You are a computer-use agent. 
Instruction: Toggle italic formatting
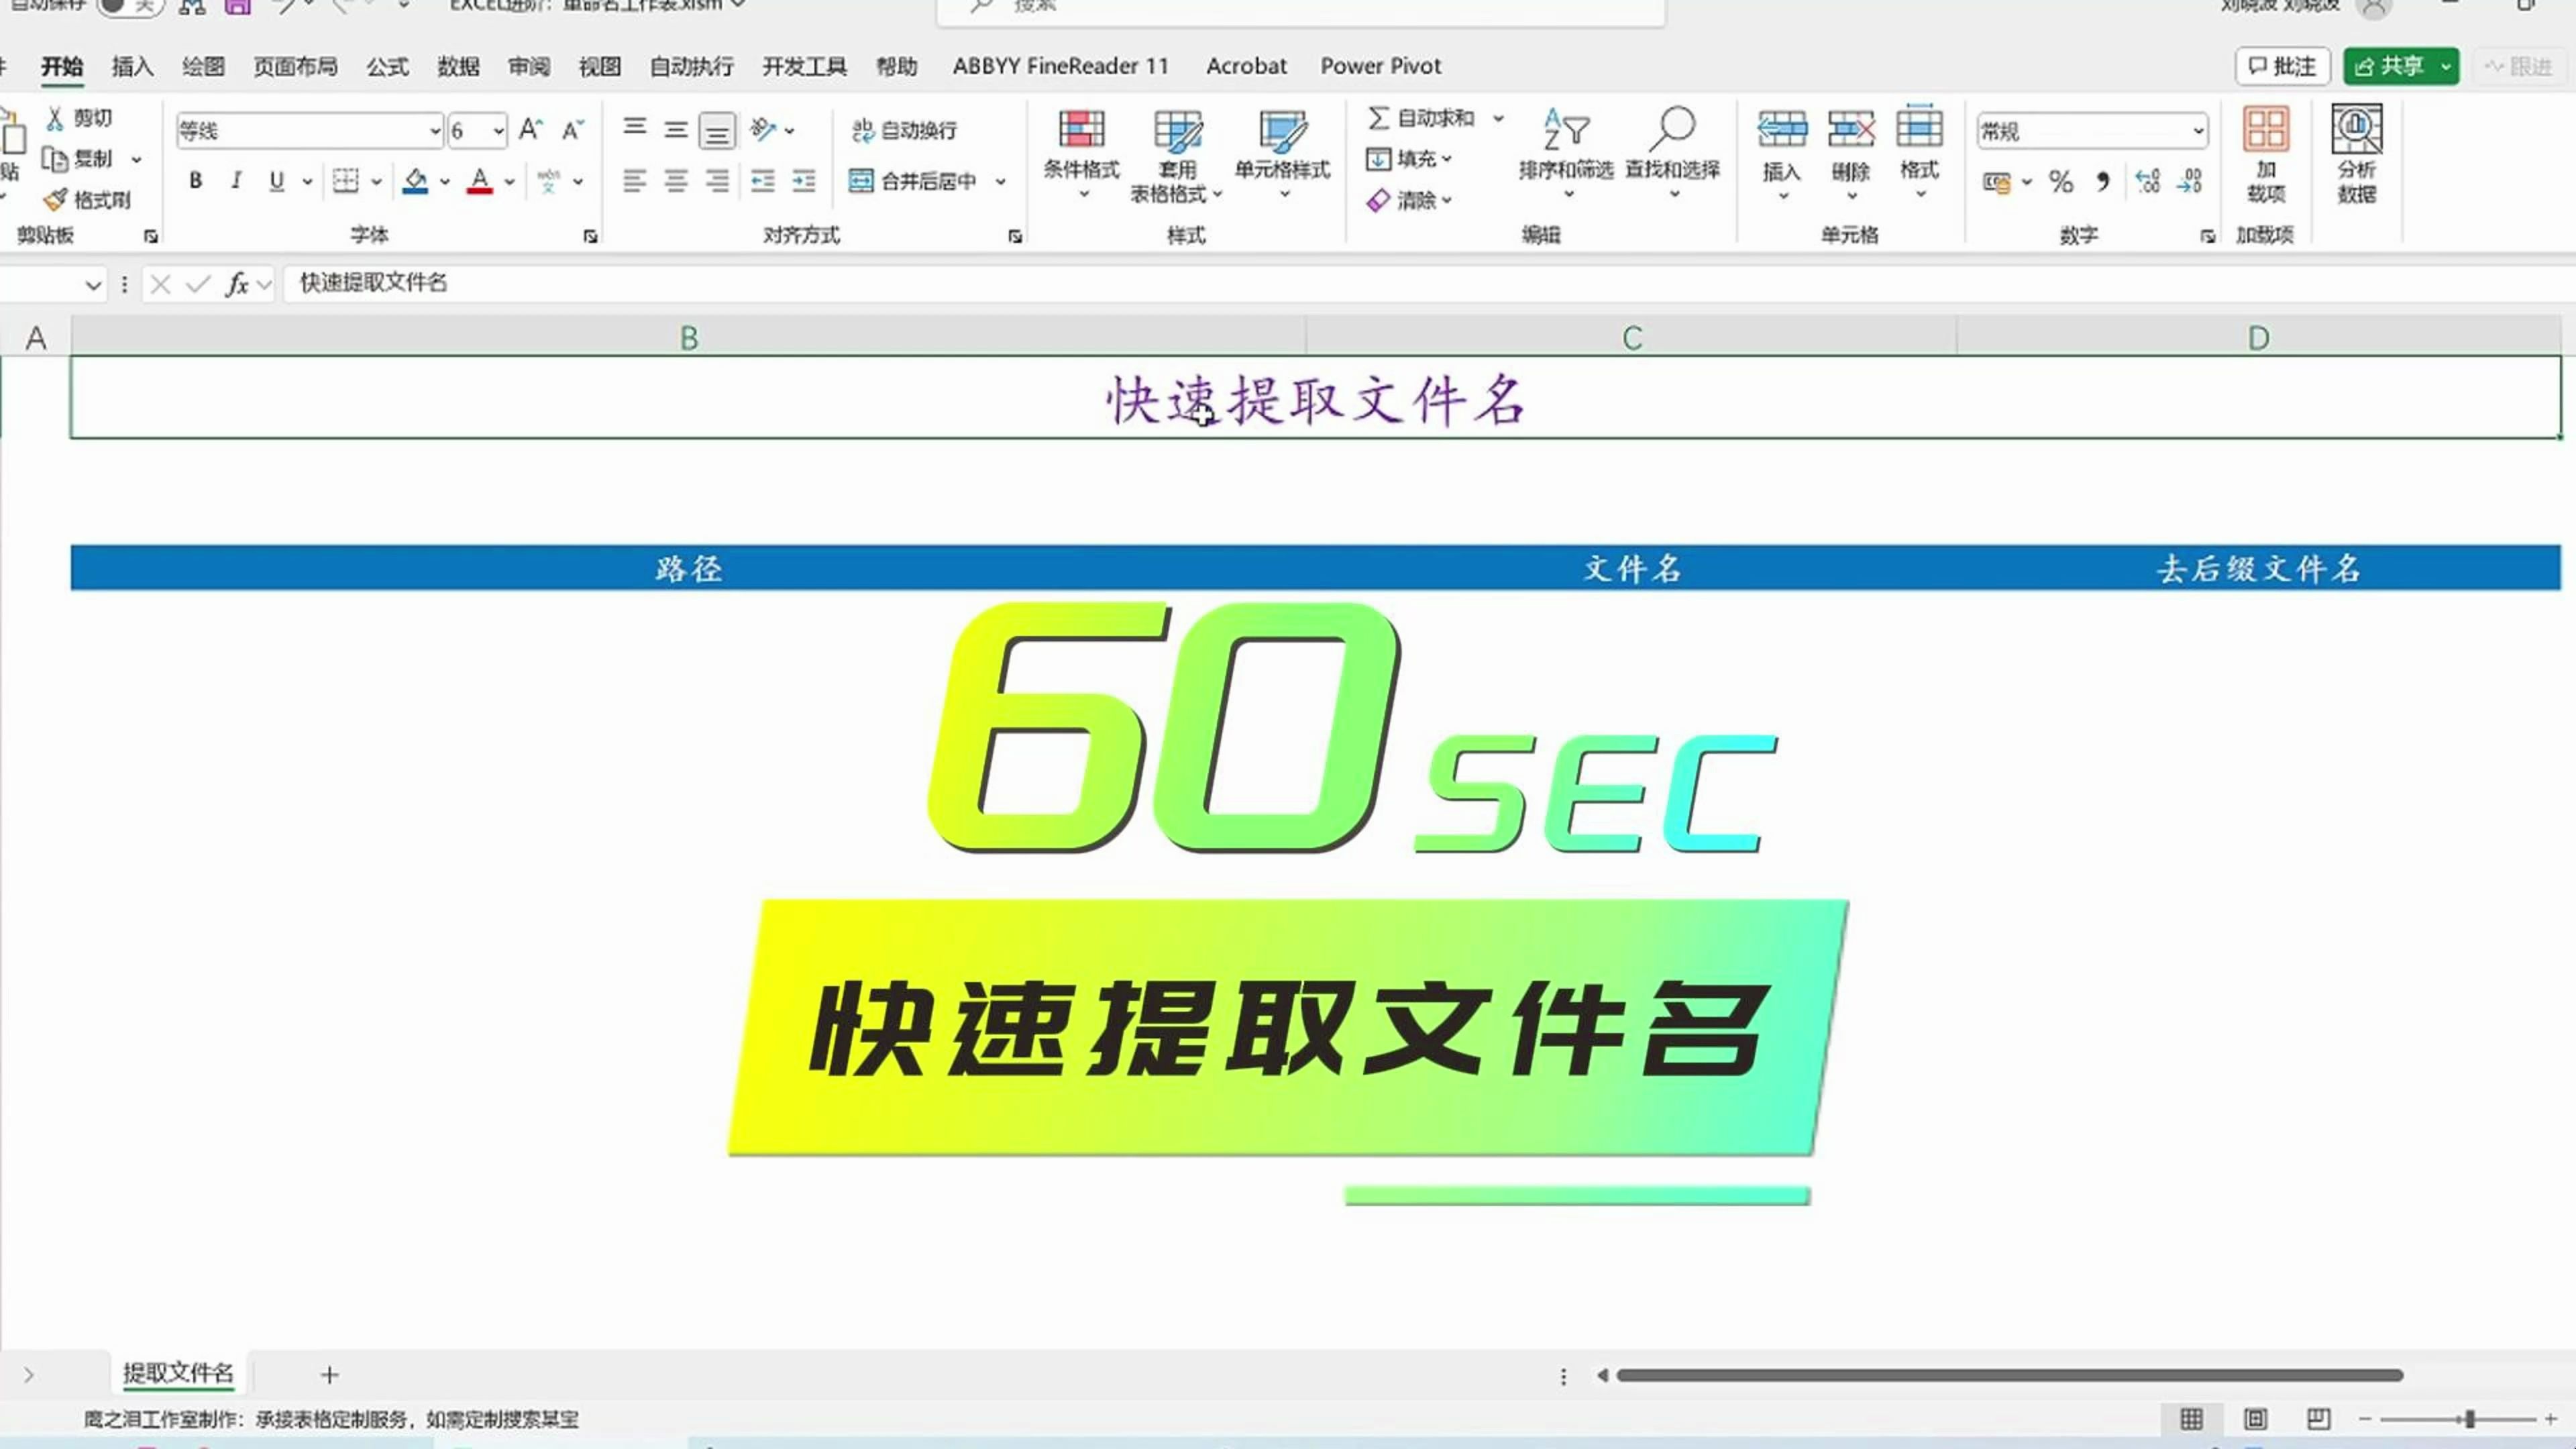(x=236, y=181)
